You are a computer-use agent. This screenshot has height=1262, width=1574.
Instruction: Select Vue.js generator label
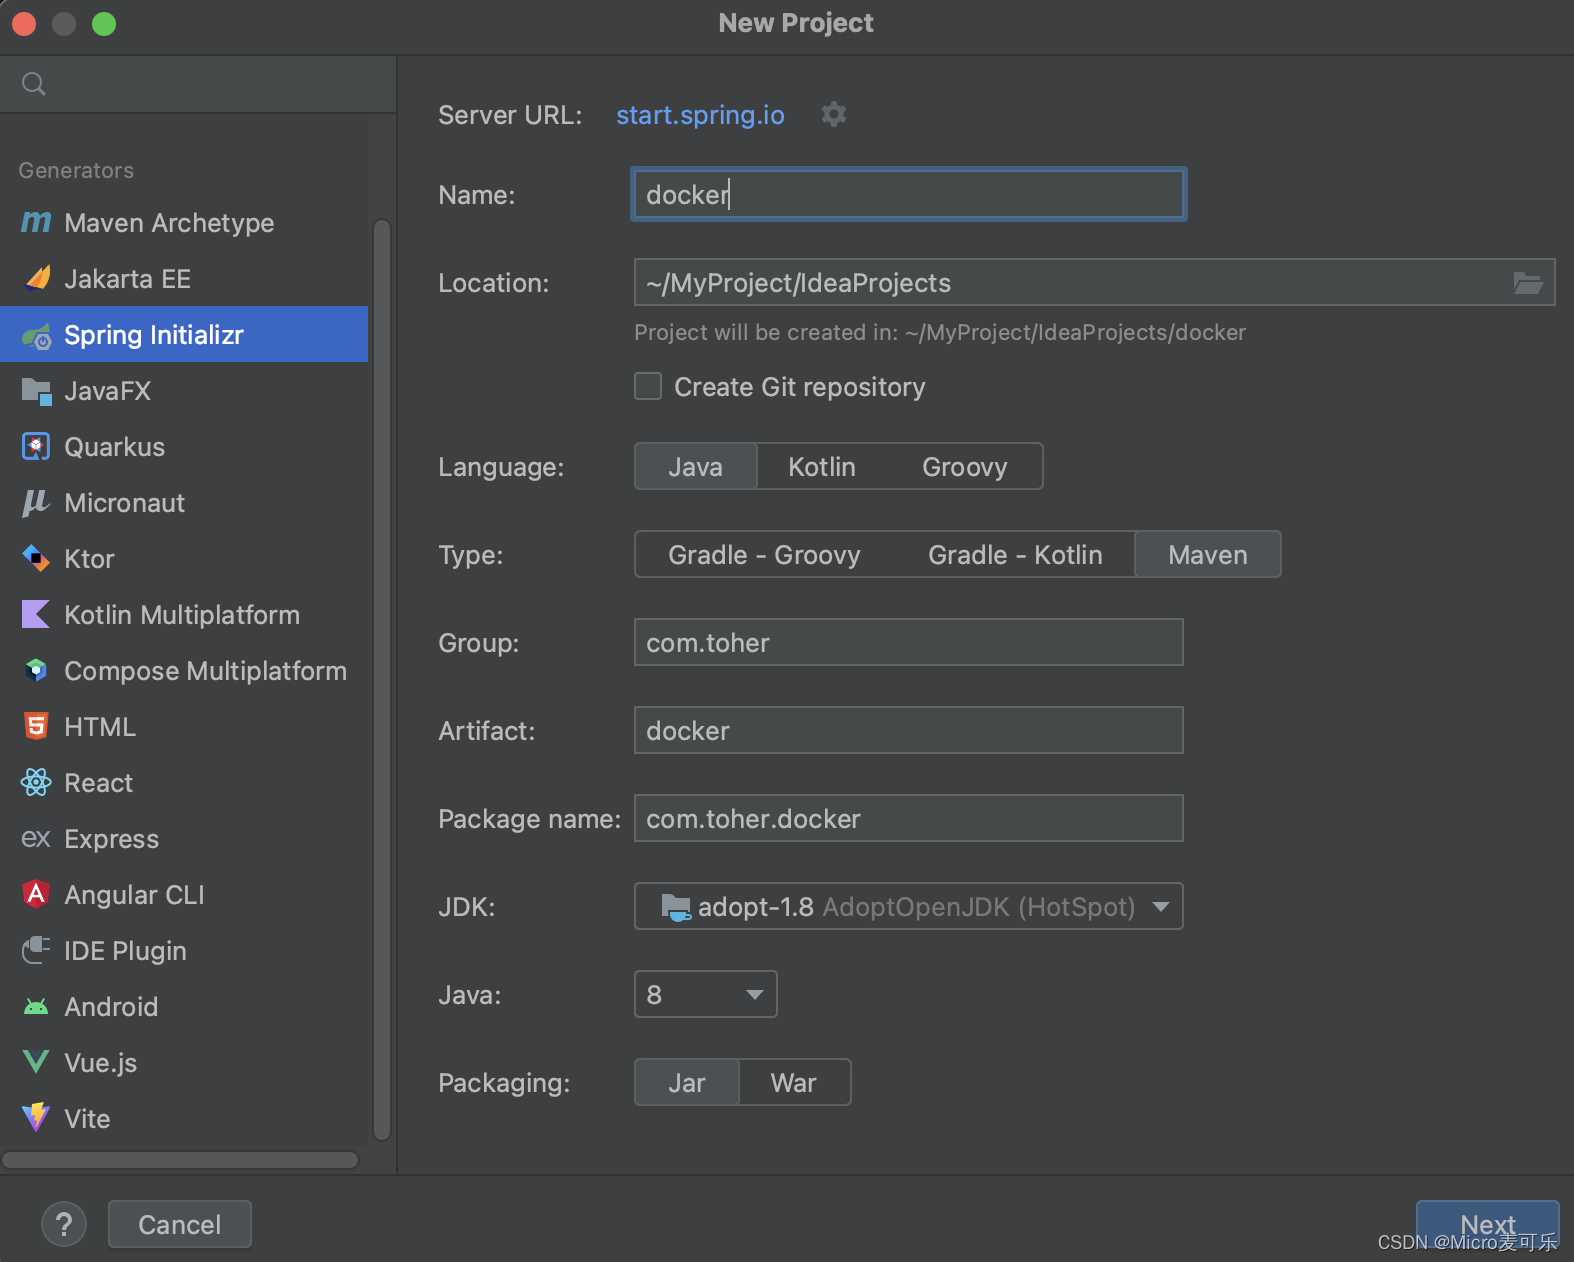(101, 1063)
